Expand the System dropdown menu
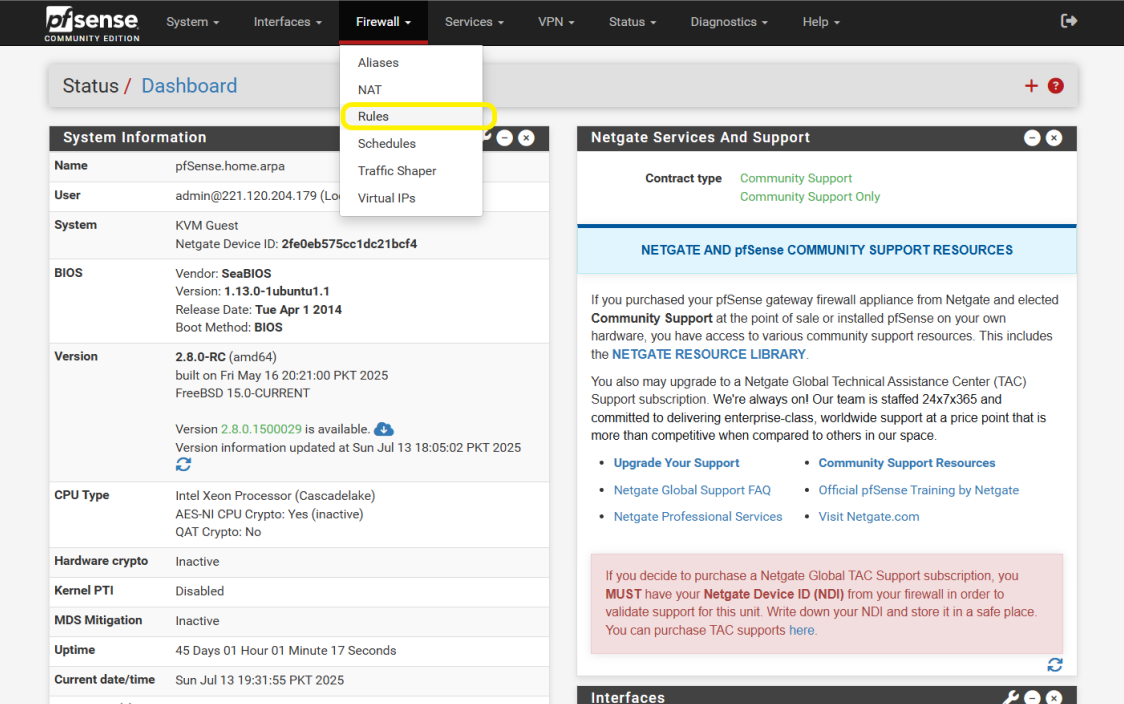The image size is (1124, 704). coord(192,22)
